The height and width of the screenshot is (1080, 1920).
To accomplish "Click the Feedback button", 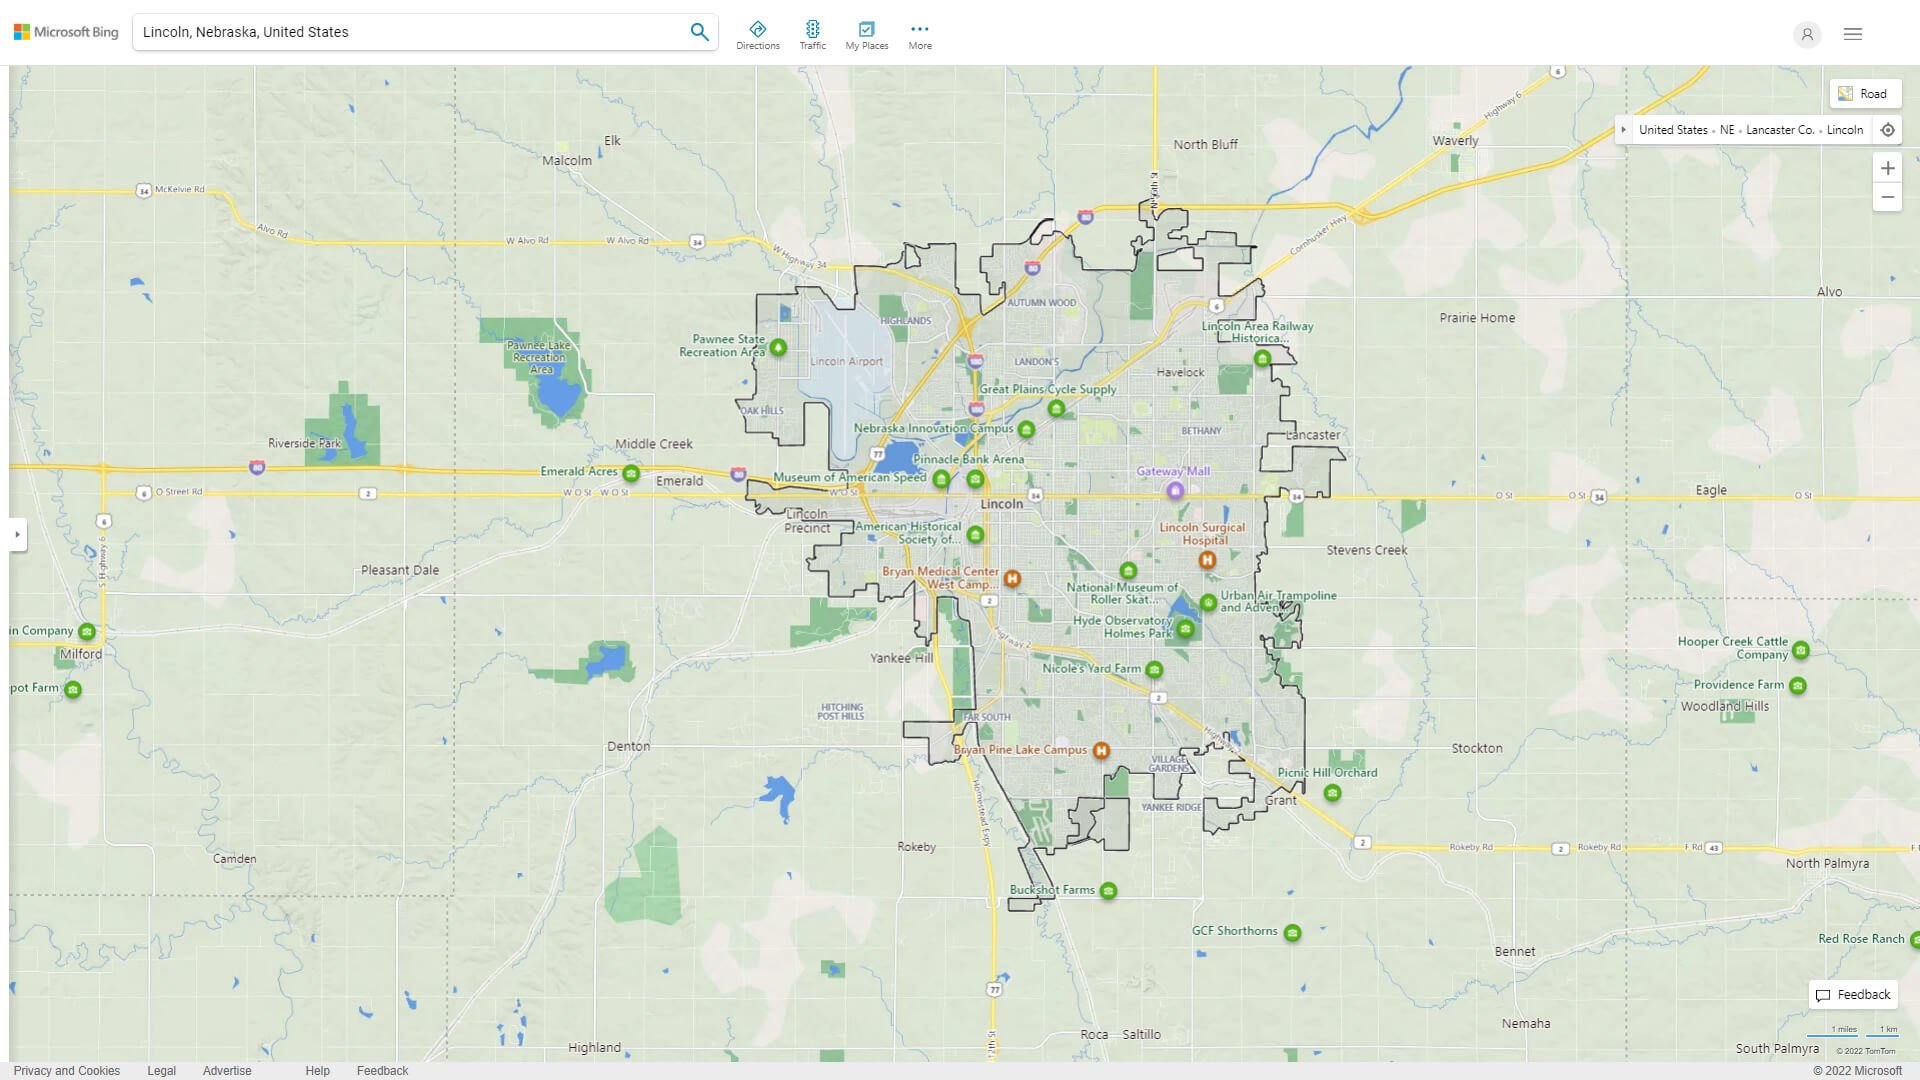I will (1853, 995).
